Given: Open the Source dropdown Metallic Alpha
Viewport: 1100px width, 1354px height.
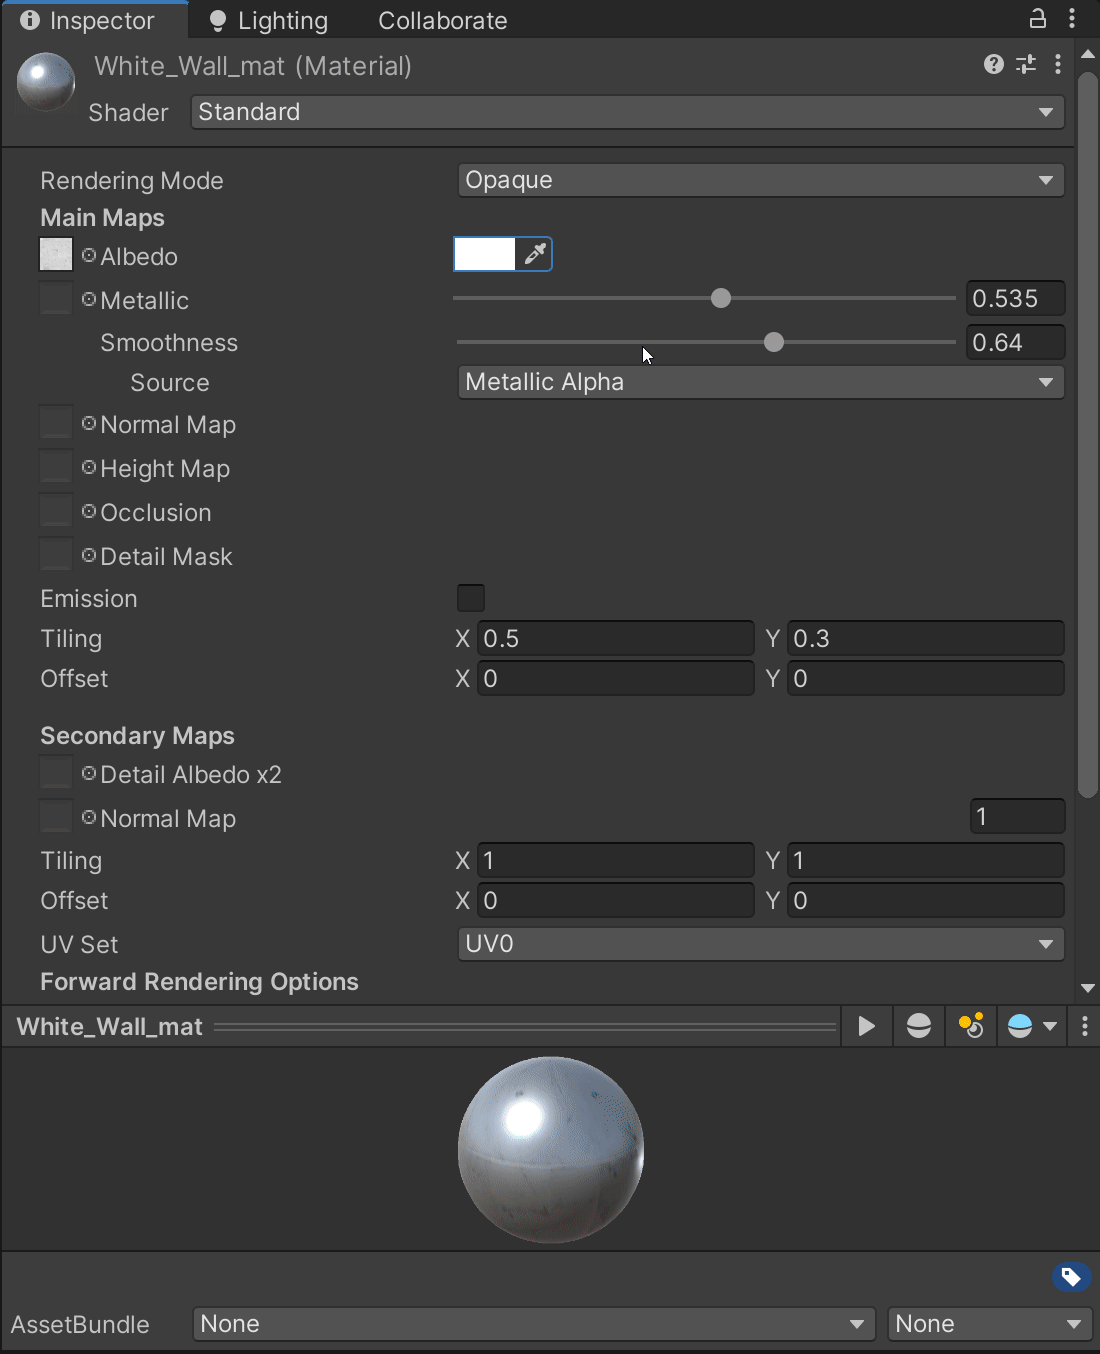Looking at the screenshot, I should (760, 382).
